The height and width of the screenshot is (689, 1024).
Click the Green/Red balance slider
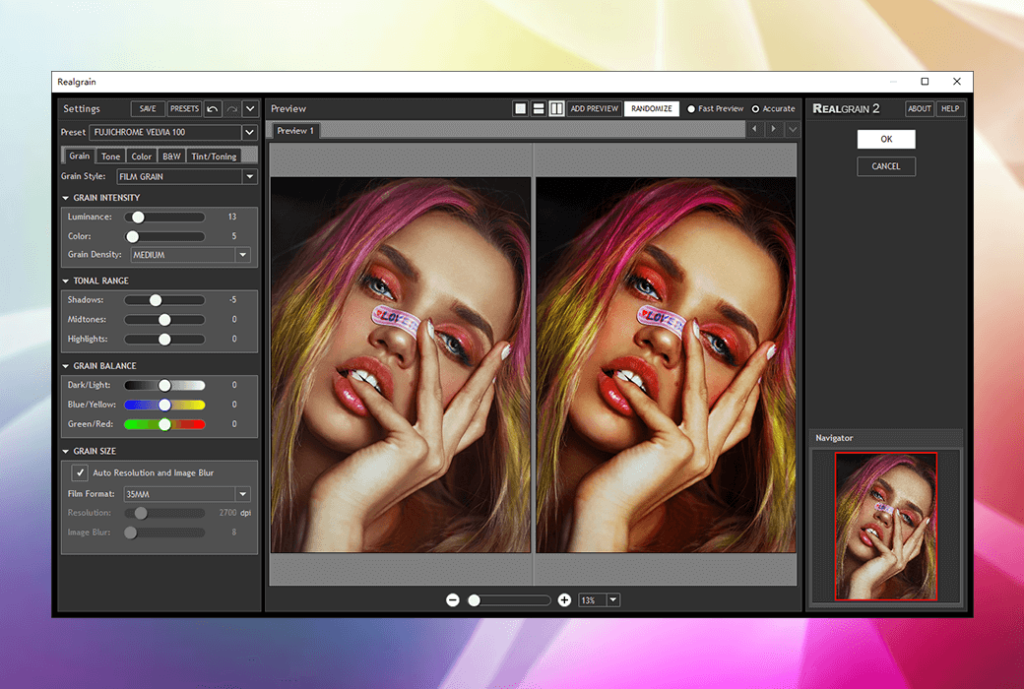tap(165, 425)
